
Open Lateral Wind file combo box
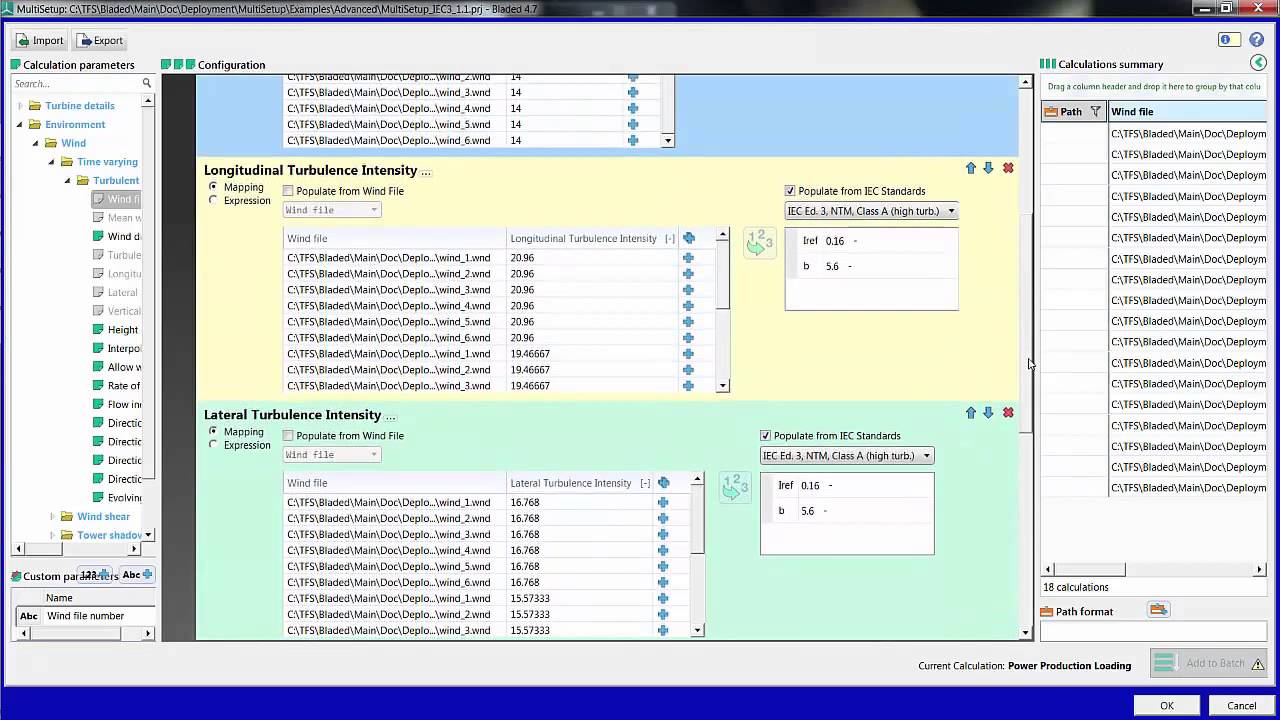click(x=331, y=455)
